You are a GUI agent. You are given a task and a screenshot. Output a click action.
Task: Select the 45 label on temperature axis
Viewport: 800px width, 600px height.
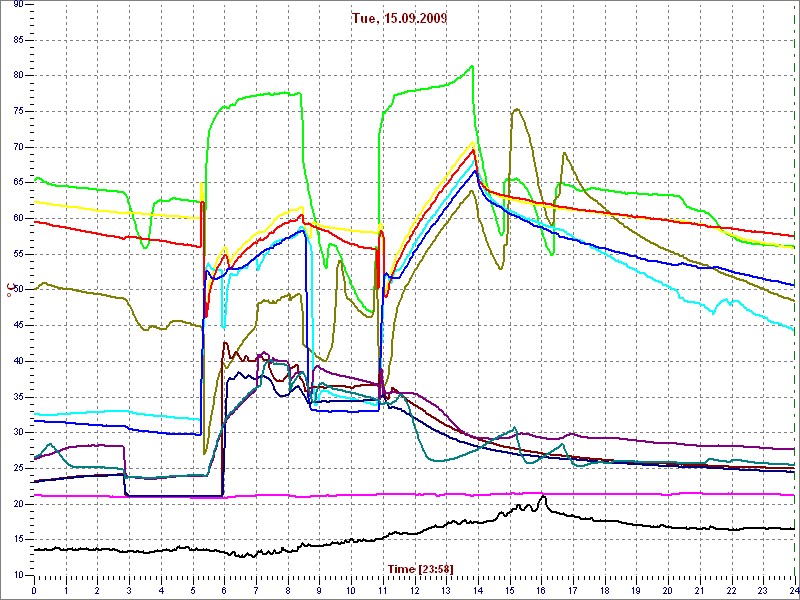(17, 326)
